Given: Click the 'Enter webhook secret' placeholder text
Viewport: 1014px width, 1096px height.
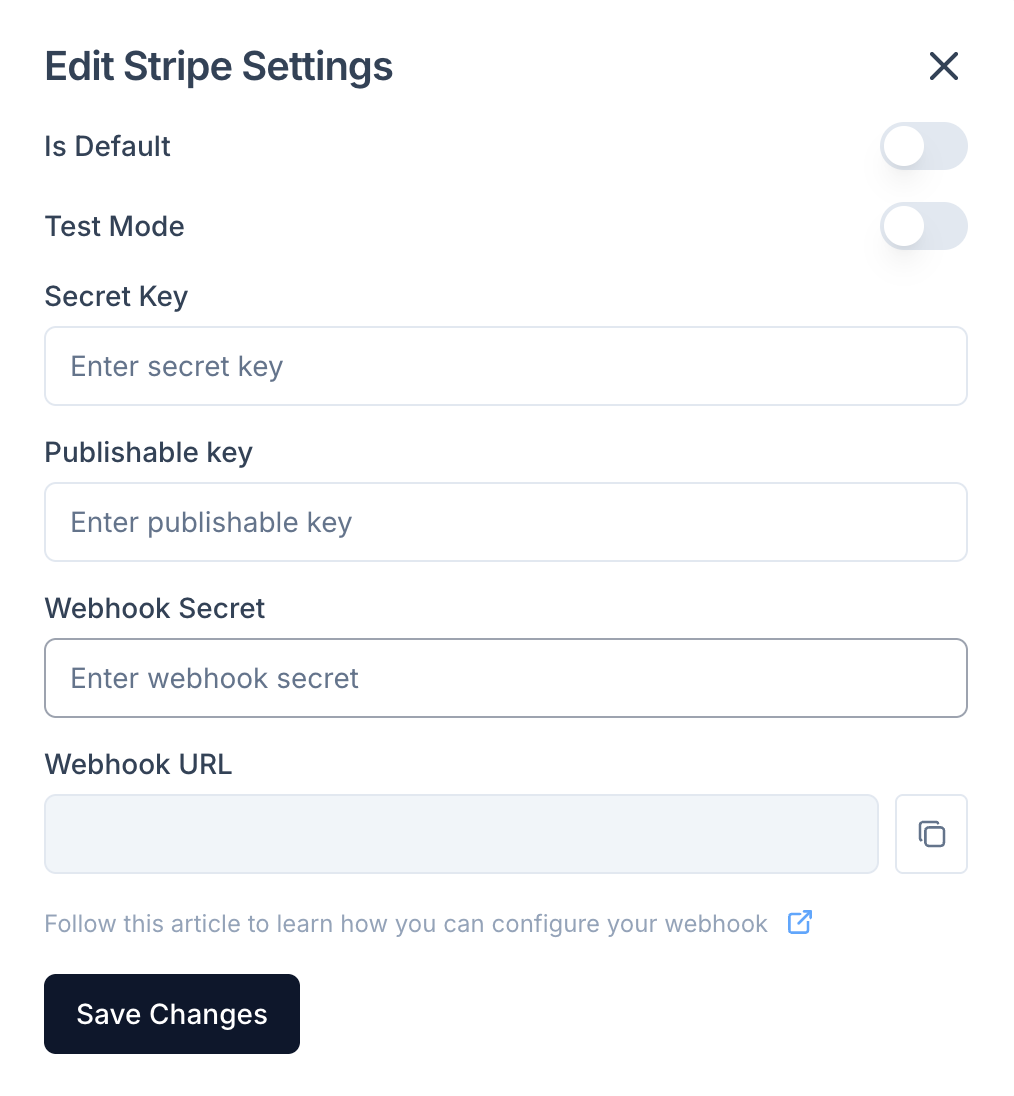Looking at the screenshot, I should [215, 678].
